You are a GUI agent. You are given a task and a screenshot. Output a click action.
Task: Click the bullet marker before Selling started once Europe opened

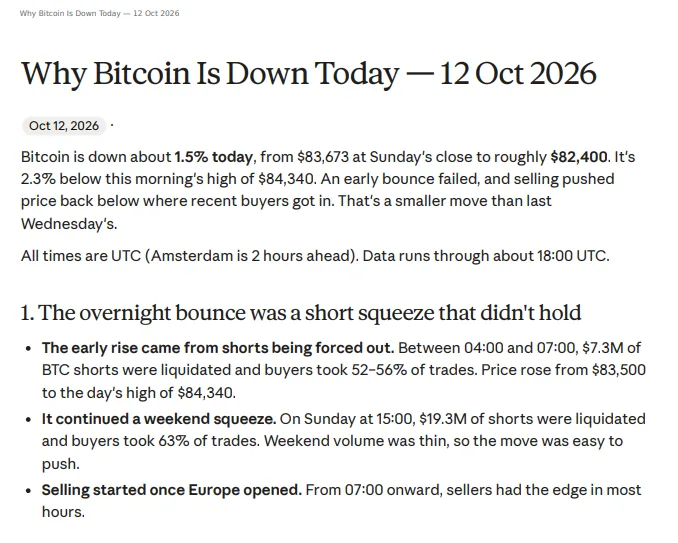click(x=29, y=490)
